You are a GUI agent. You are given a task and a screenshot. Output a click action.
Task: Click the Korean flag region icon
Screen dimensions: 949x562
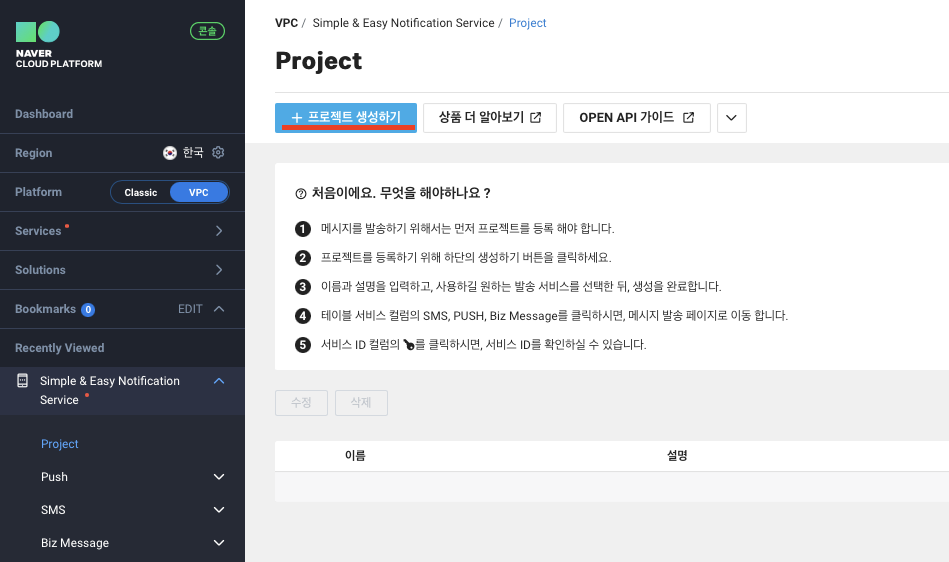point(169,153)
